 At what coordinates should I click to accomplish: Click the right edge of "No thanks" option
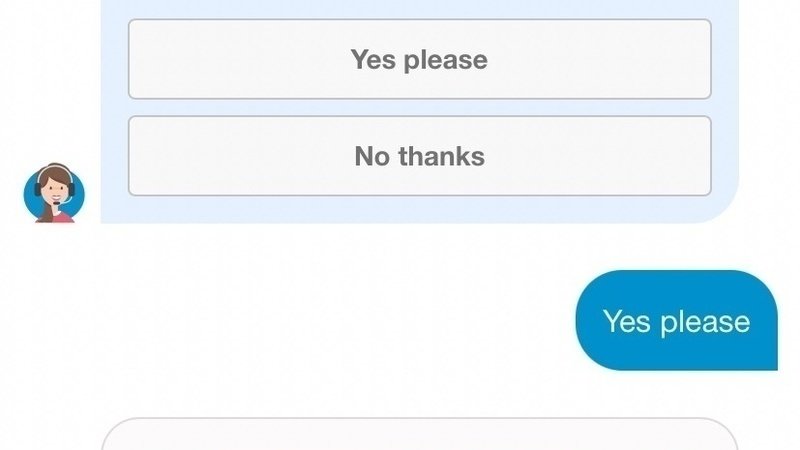tap(700, 156)
